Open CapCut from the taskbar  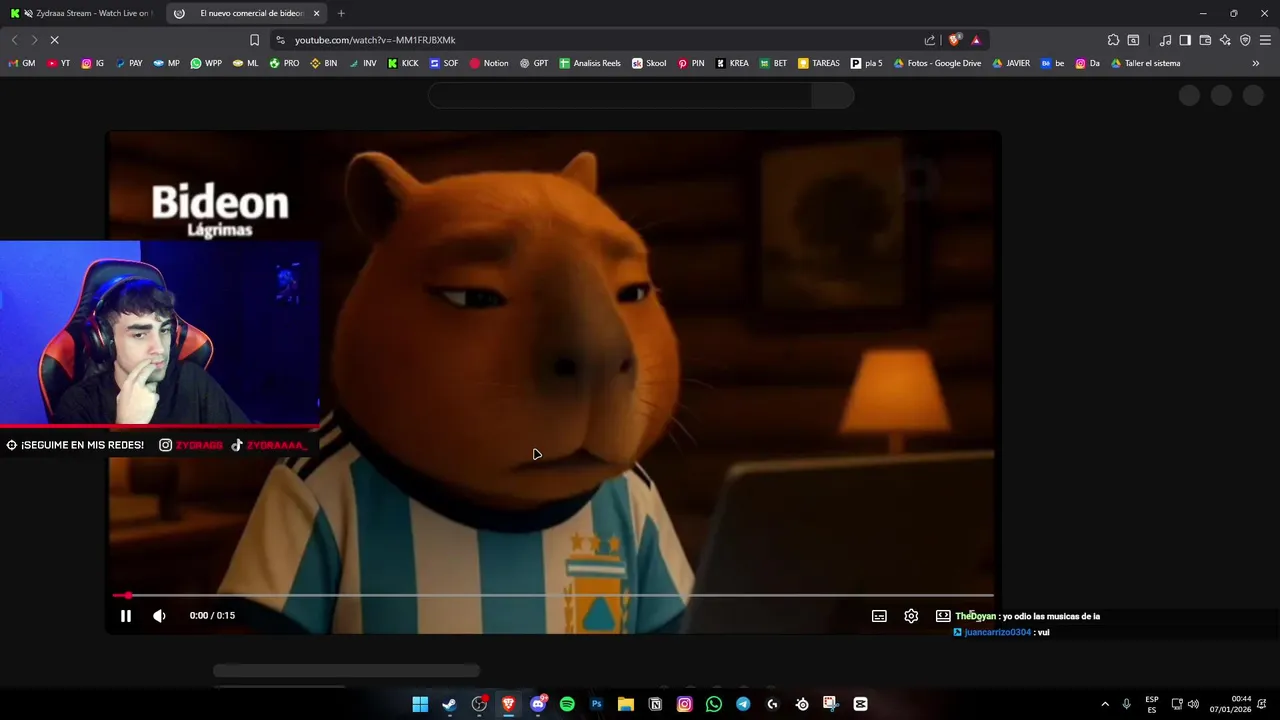coord(860,704)
